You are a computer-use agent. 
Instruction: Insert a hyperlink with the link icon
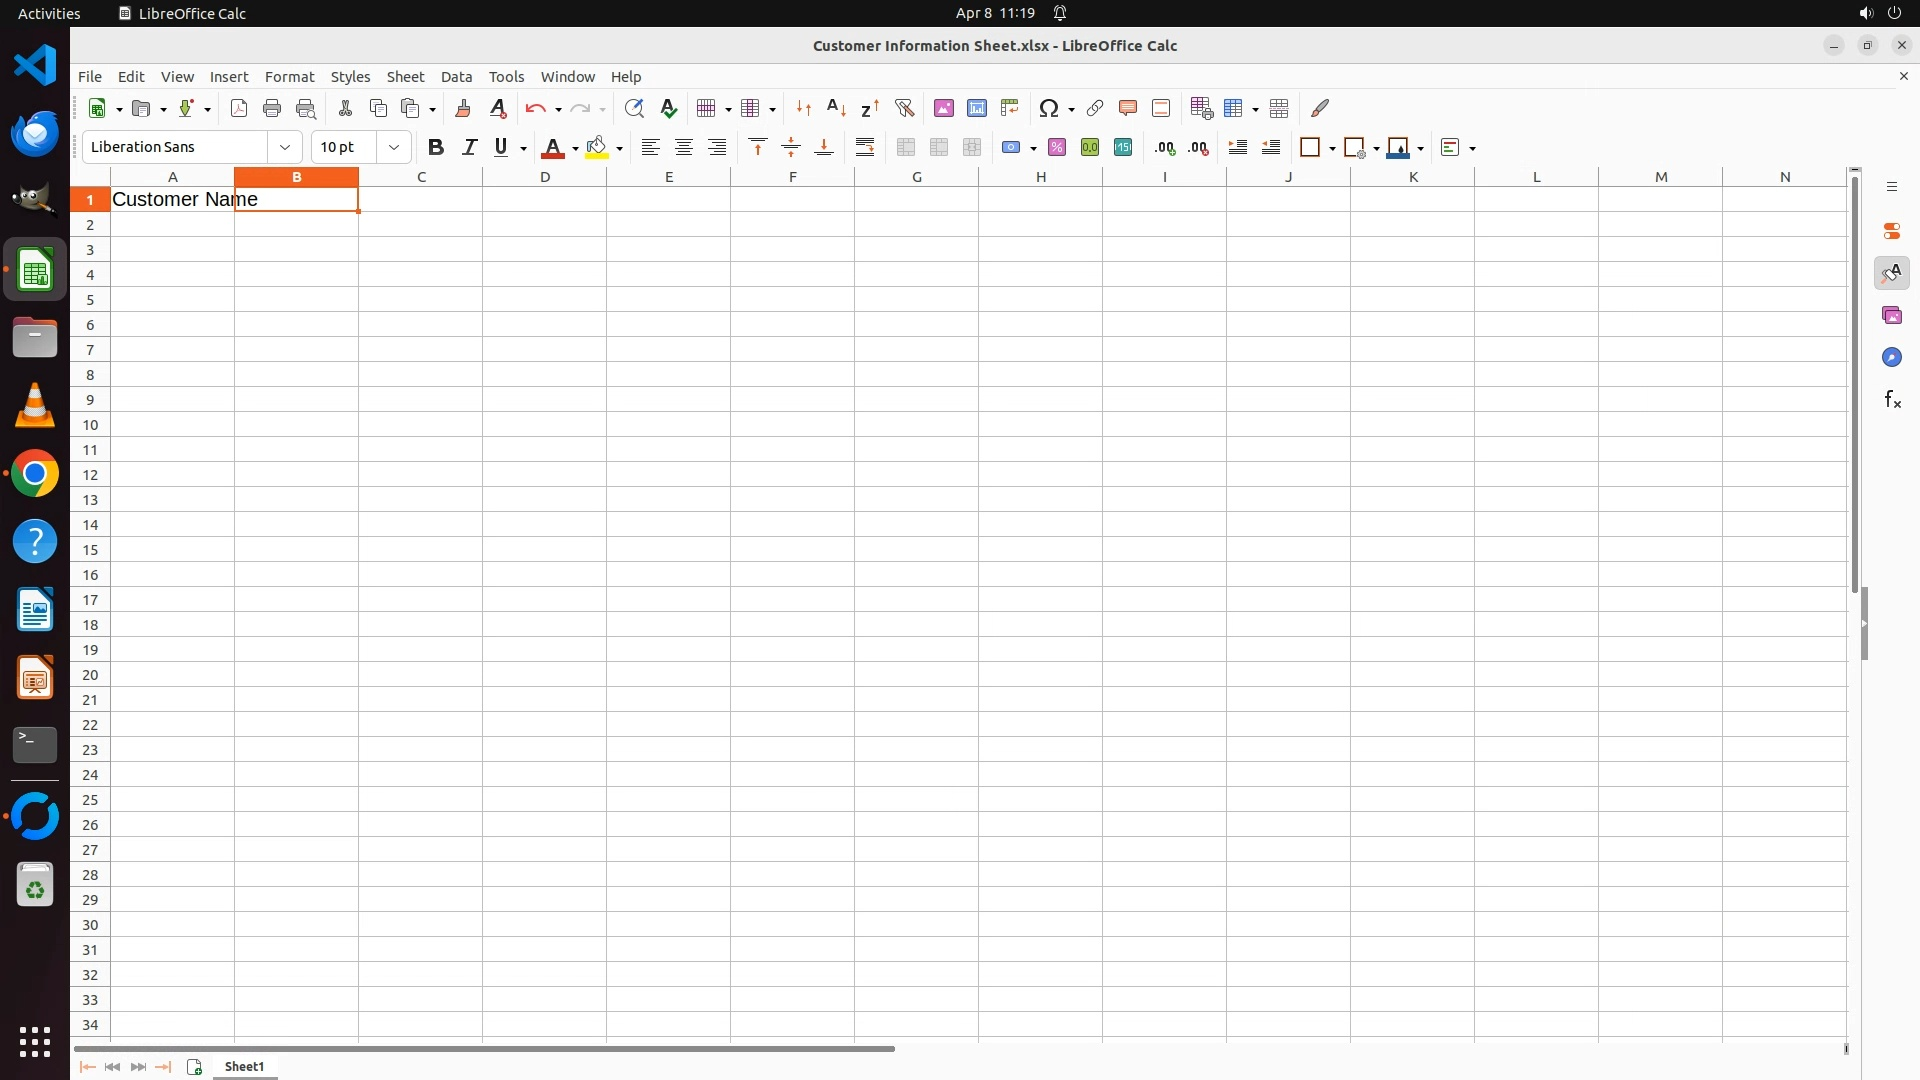tap(1095, 108)
